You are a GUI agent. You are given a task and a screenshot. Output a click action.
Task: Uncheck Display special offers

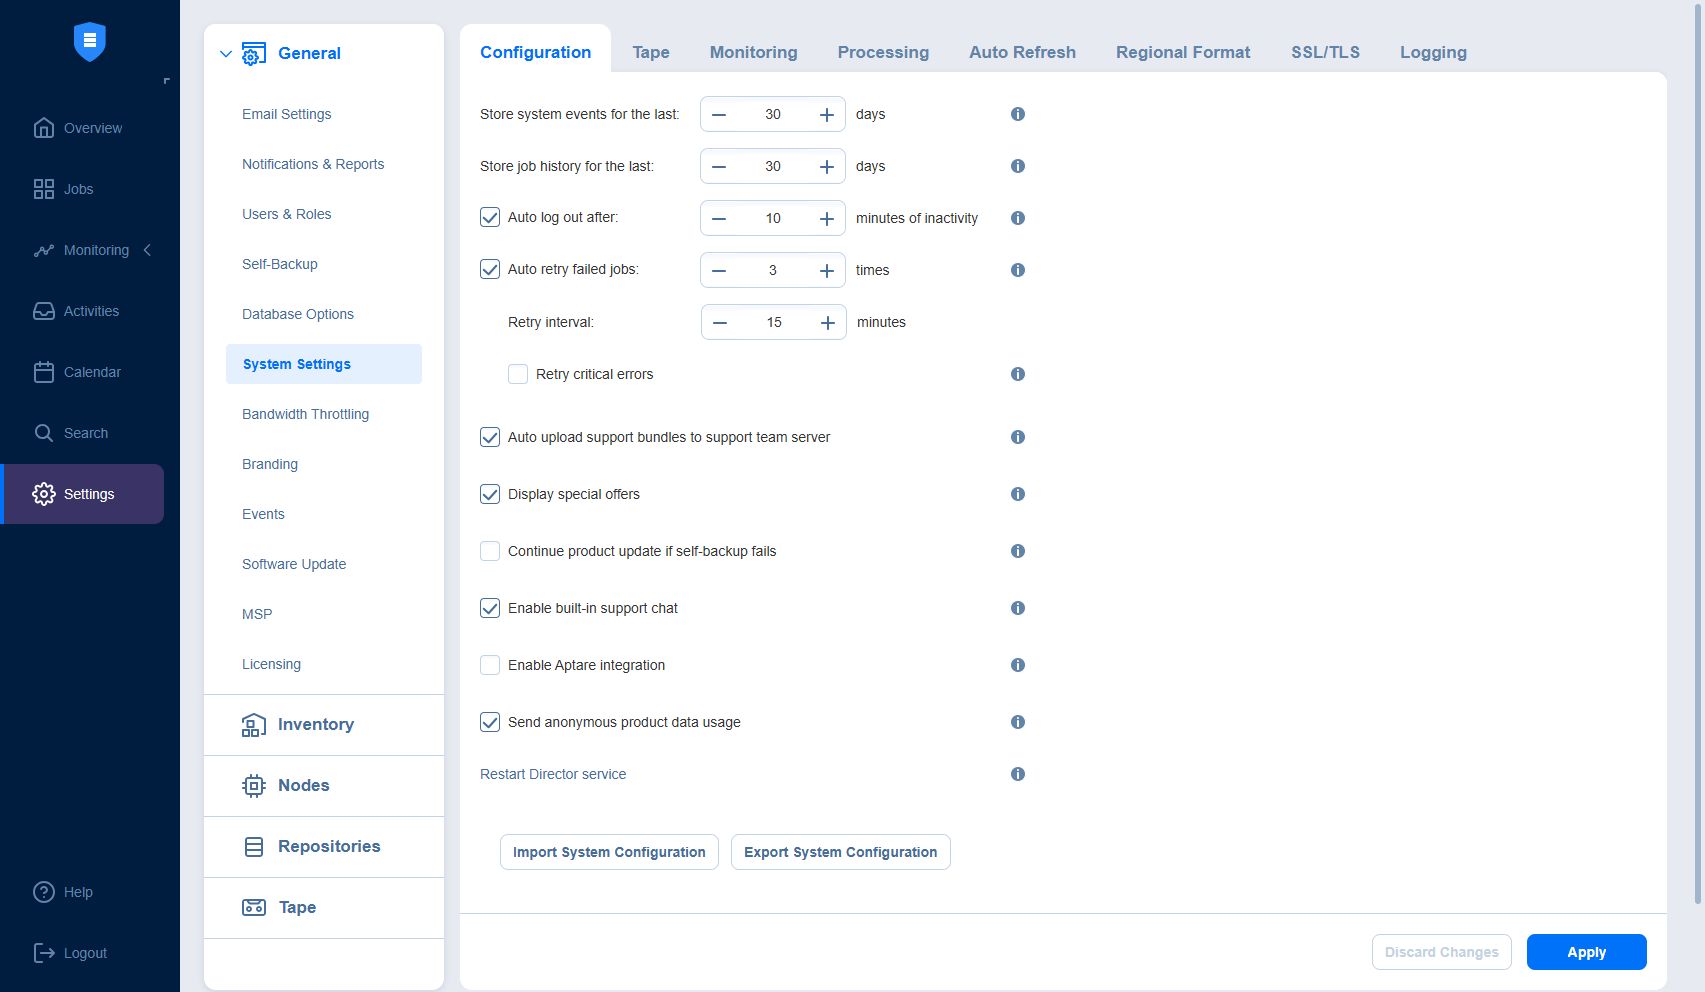pyautogui.click(x=490, y=494)
